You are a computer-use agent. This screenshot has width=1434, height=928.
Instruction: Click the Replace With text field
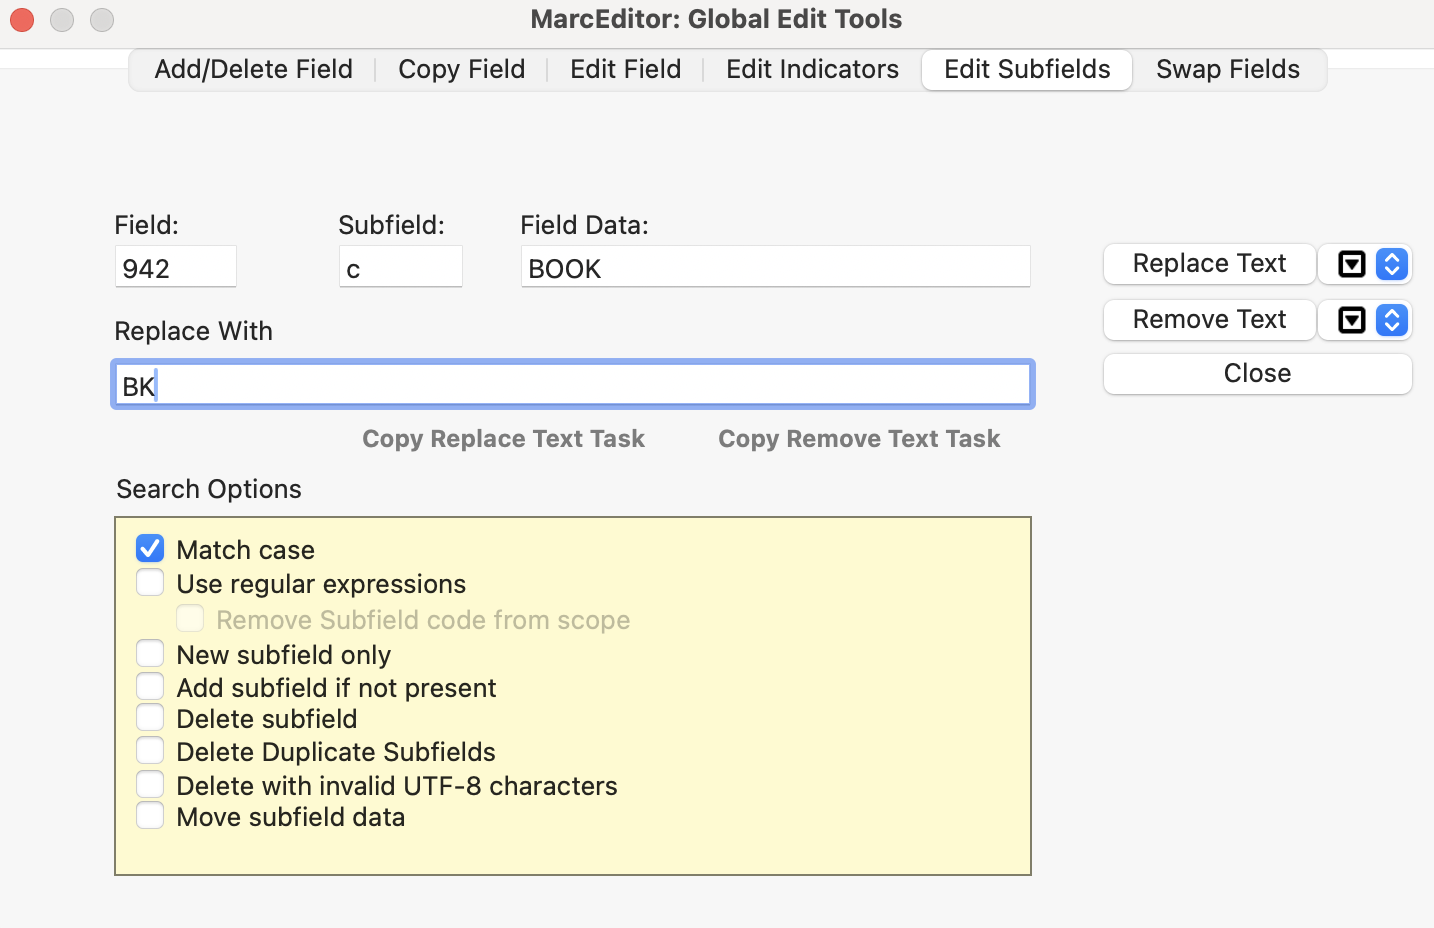(572, 385)
